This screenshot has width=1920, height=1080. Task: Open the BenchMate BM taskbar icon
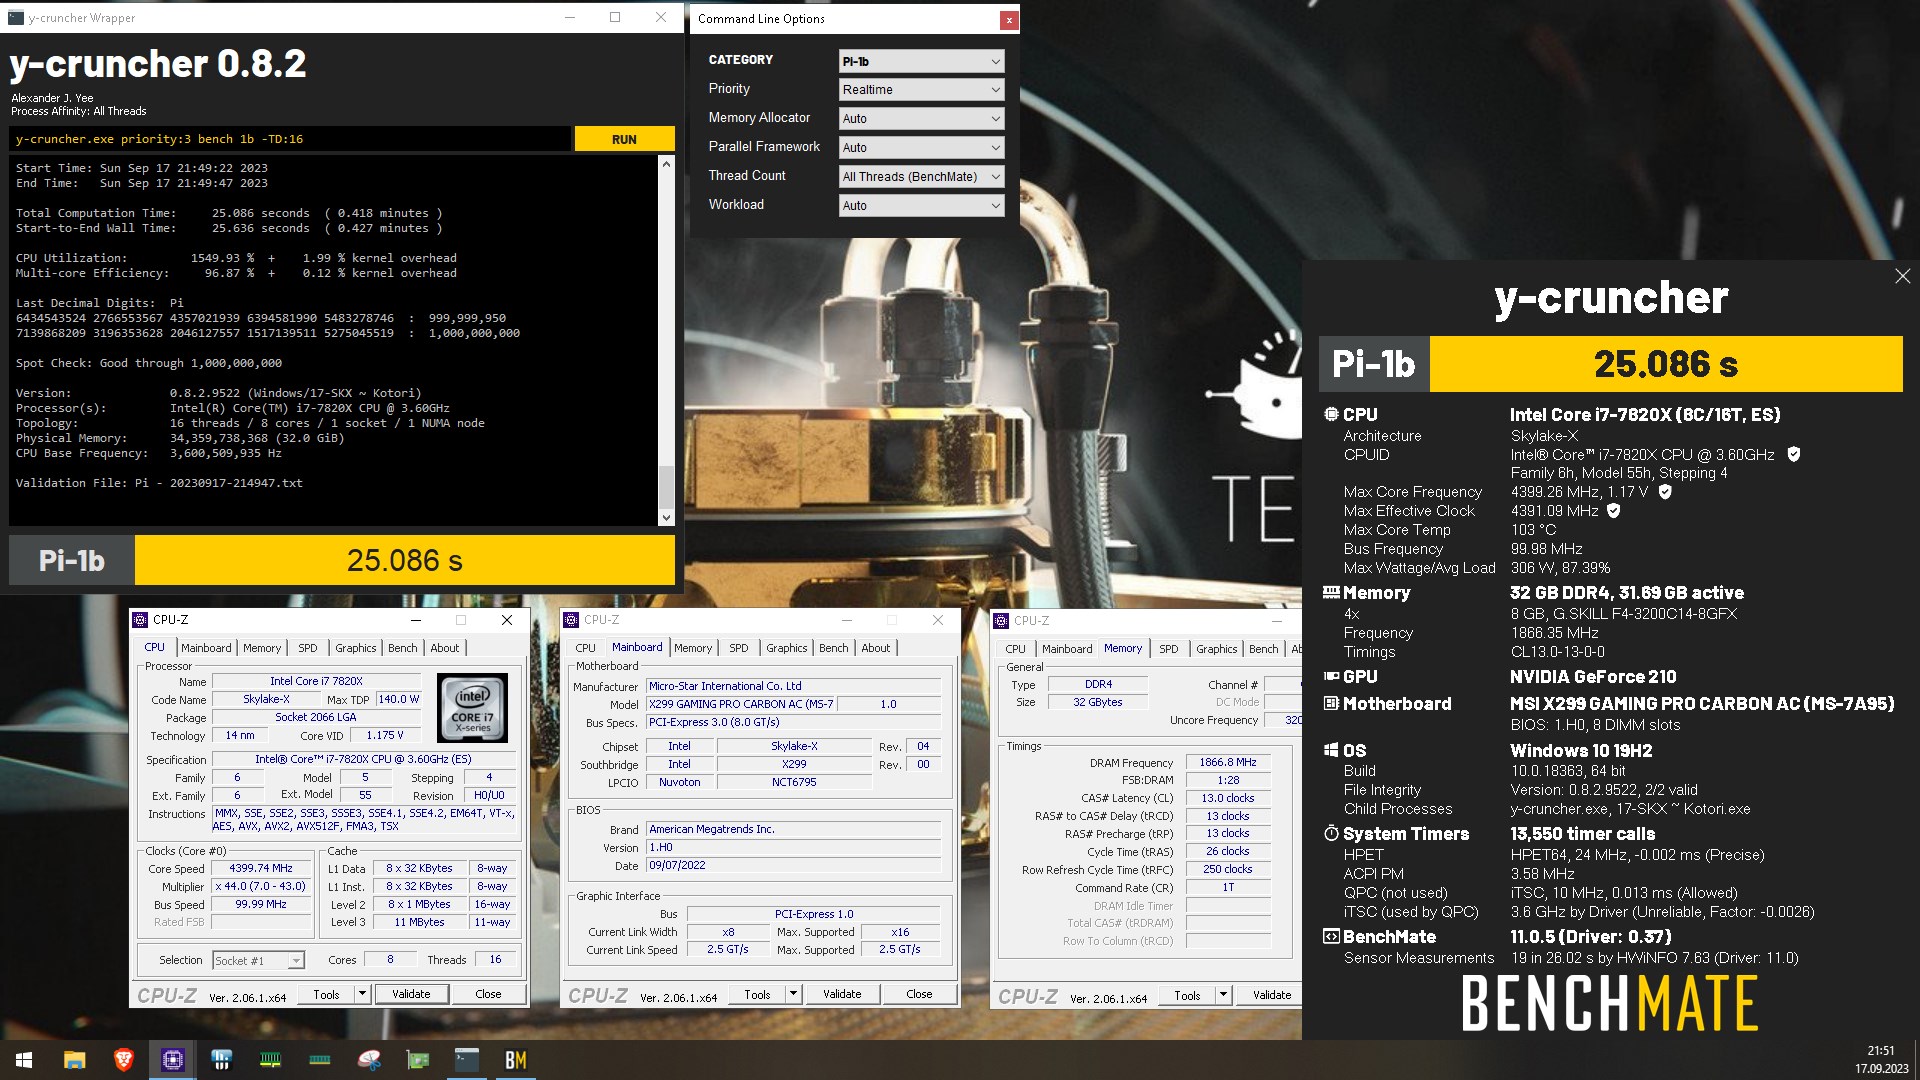516,1060
